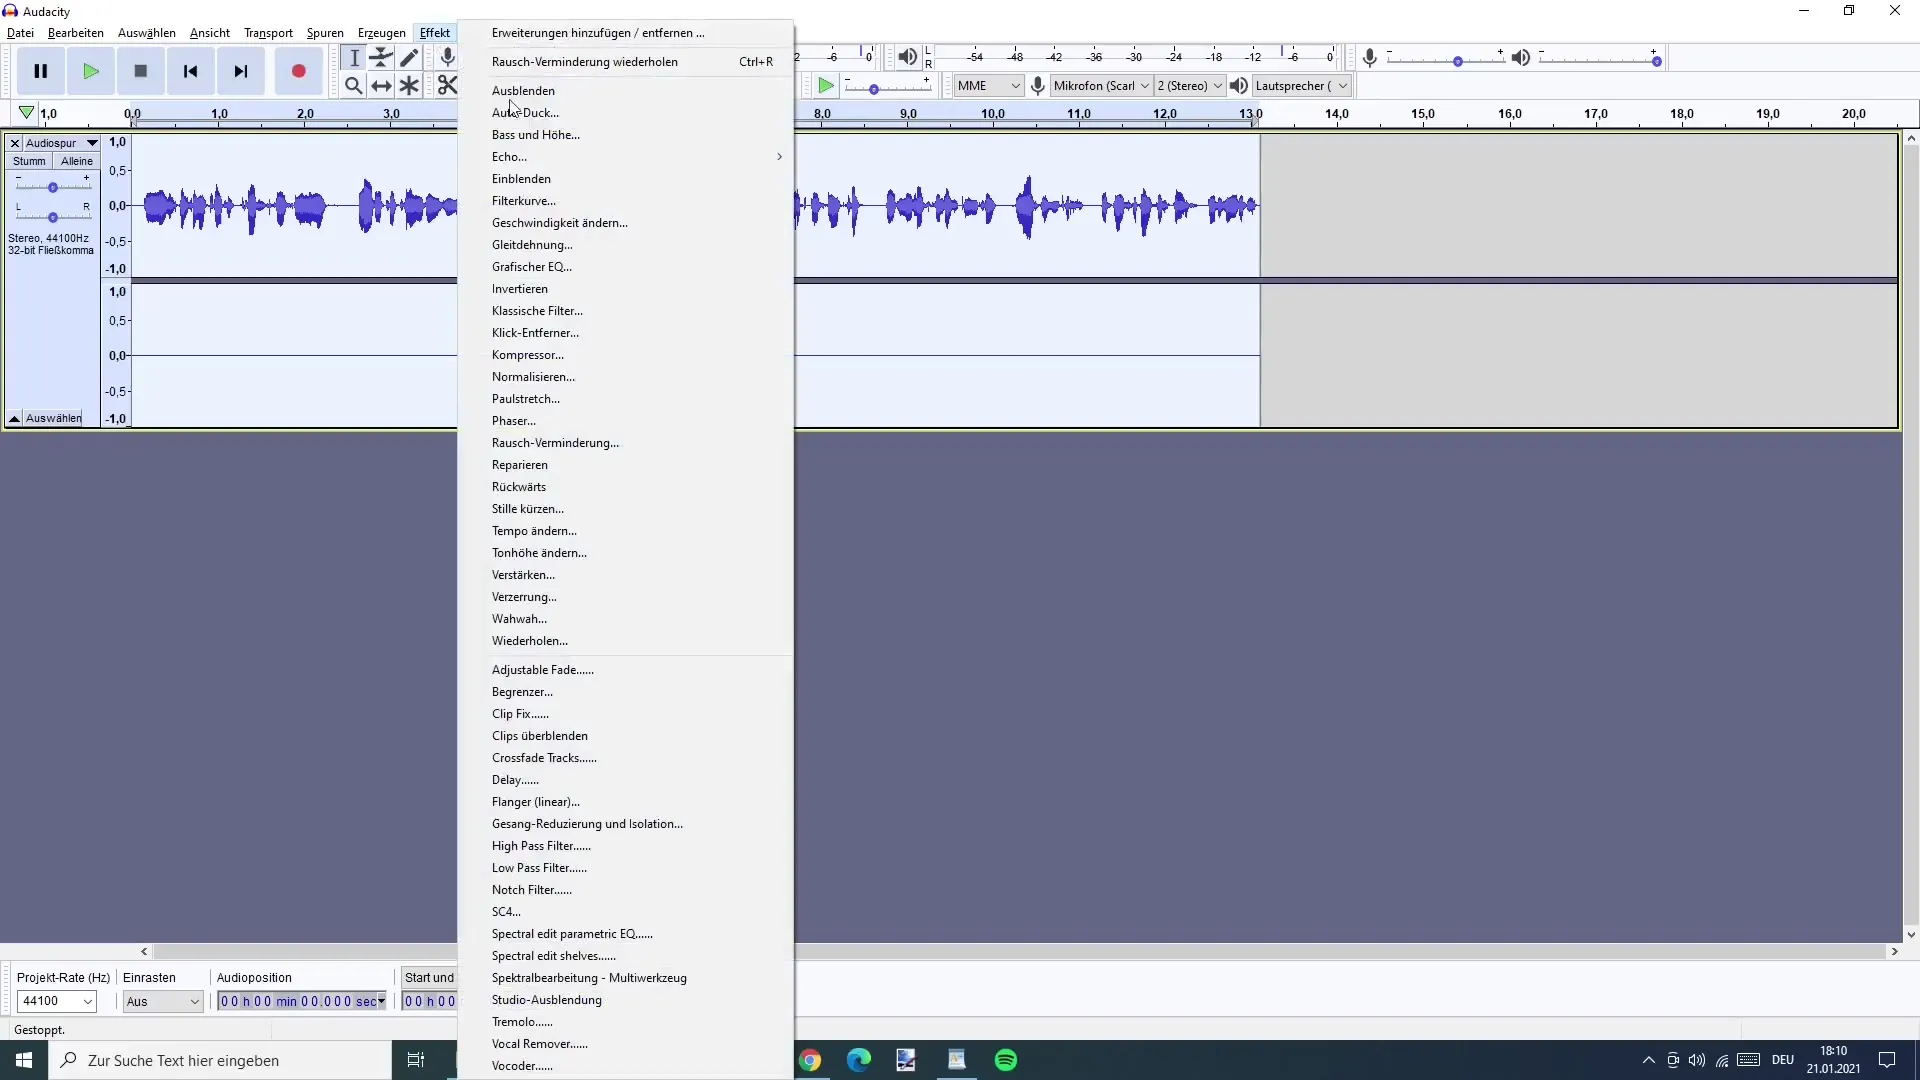
Task: Skip to start of the track
Action: pos(191,71)
